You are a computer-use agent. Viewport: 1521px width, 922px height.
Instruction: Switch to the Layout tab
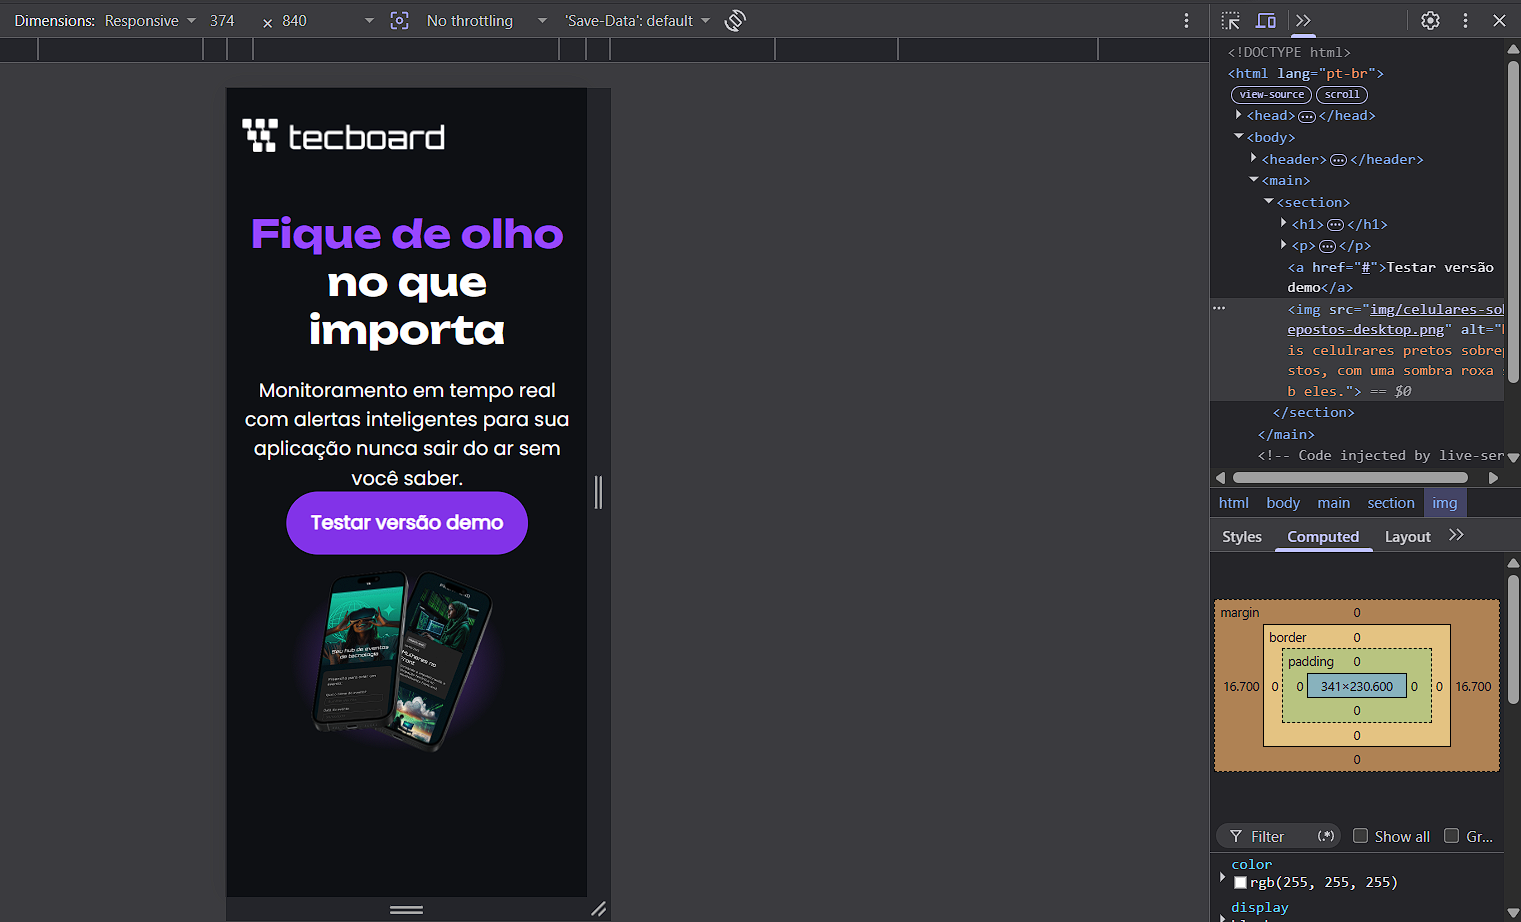pos(1407,537)
